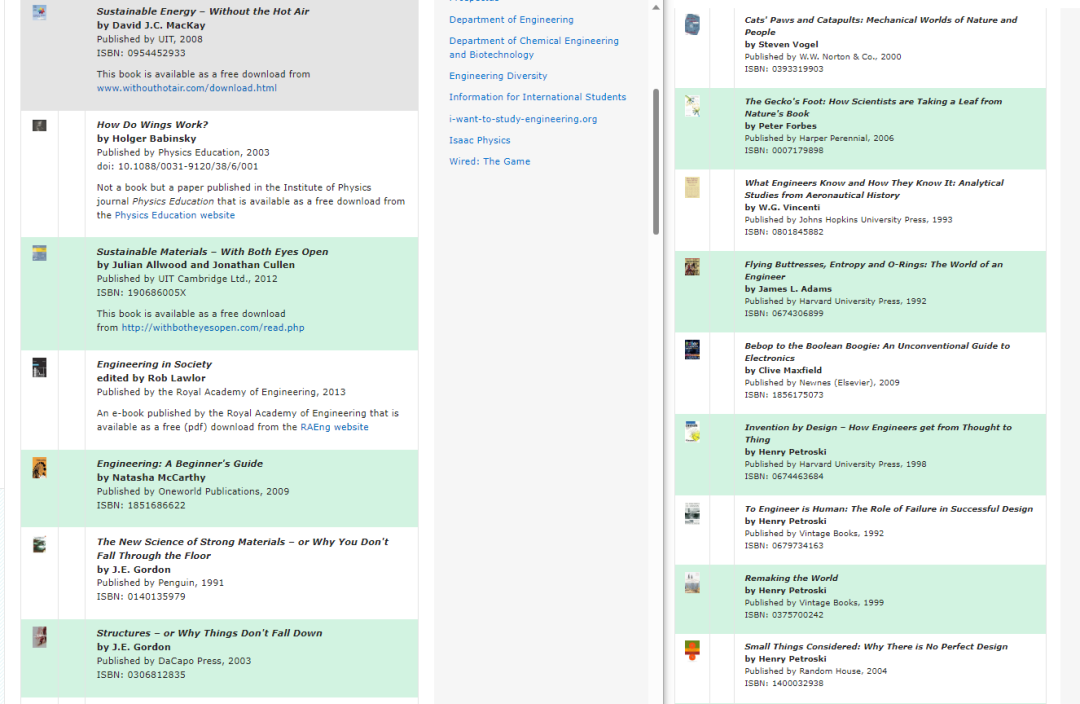Click 'Published by DaCapo Press, 2003' text
The height and width of the screenshot is (704, 1080).
pyautogui.click(x=174, y=661)
